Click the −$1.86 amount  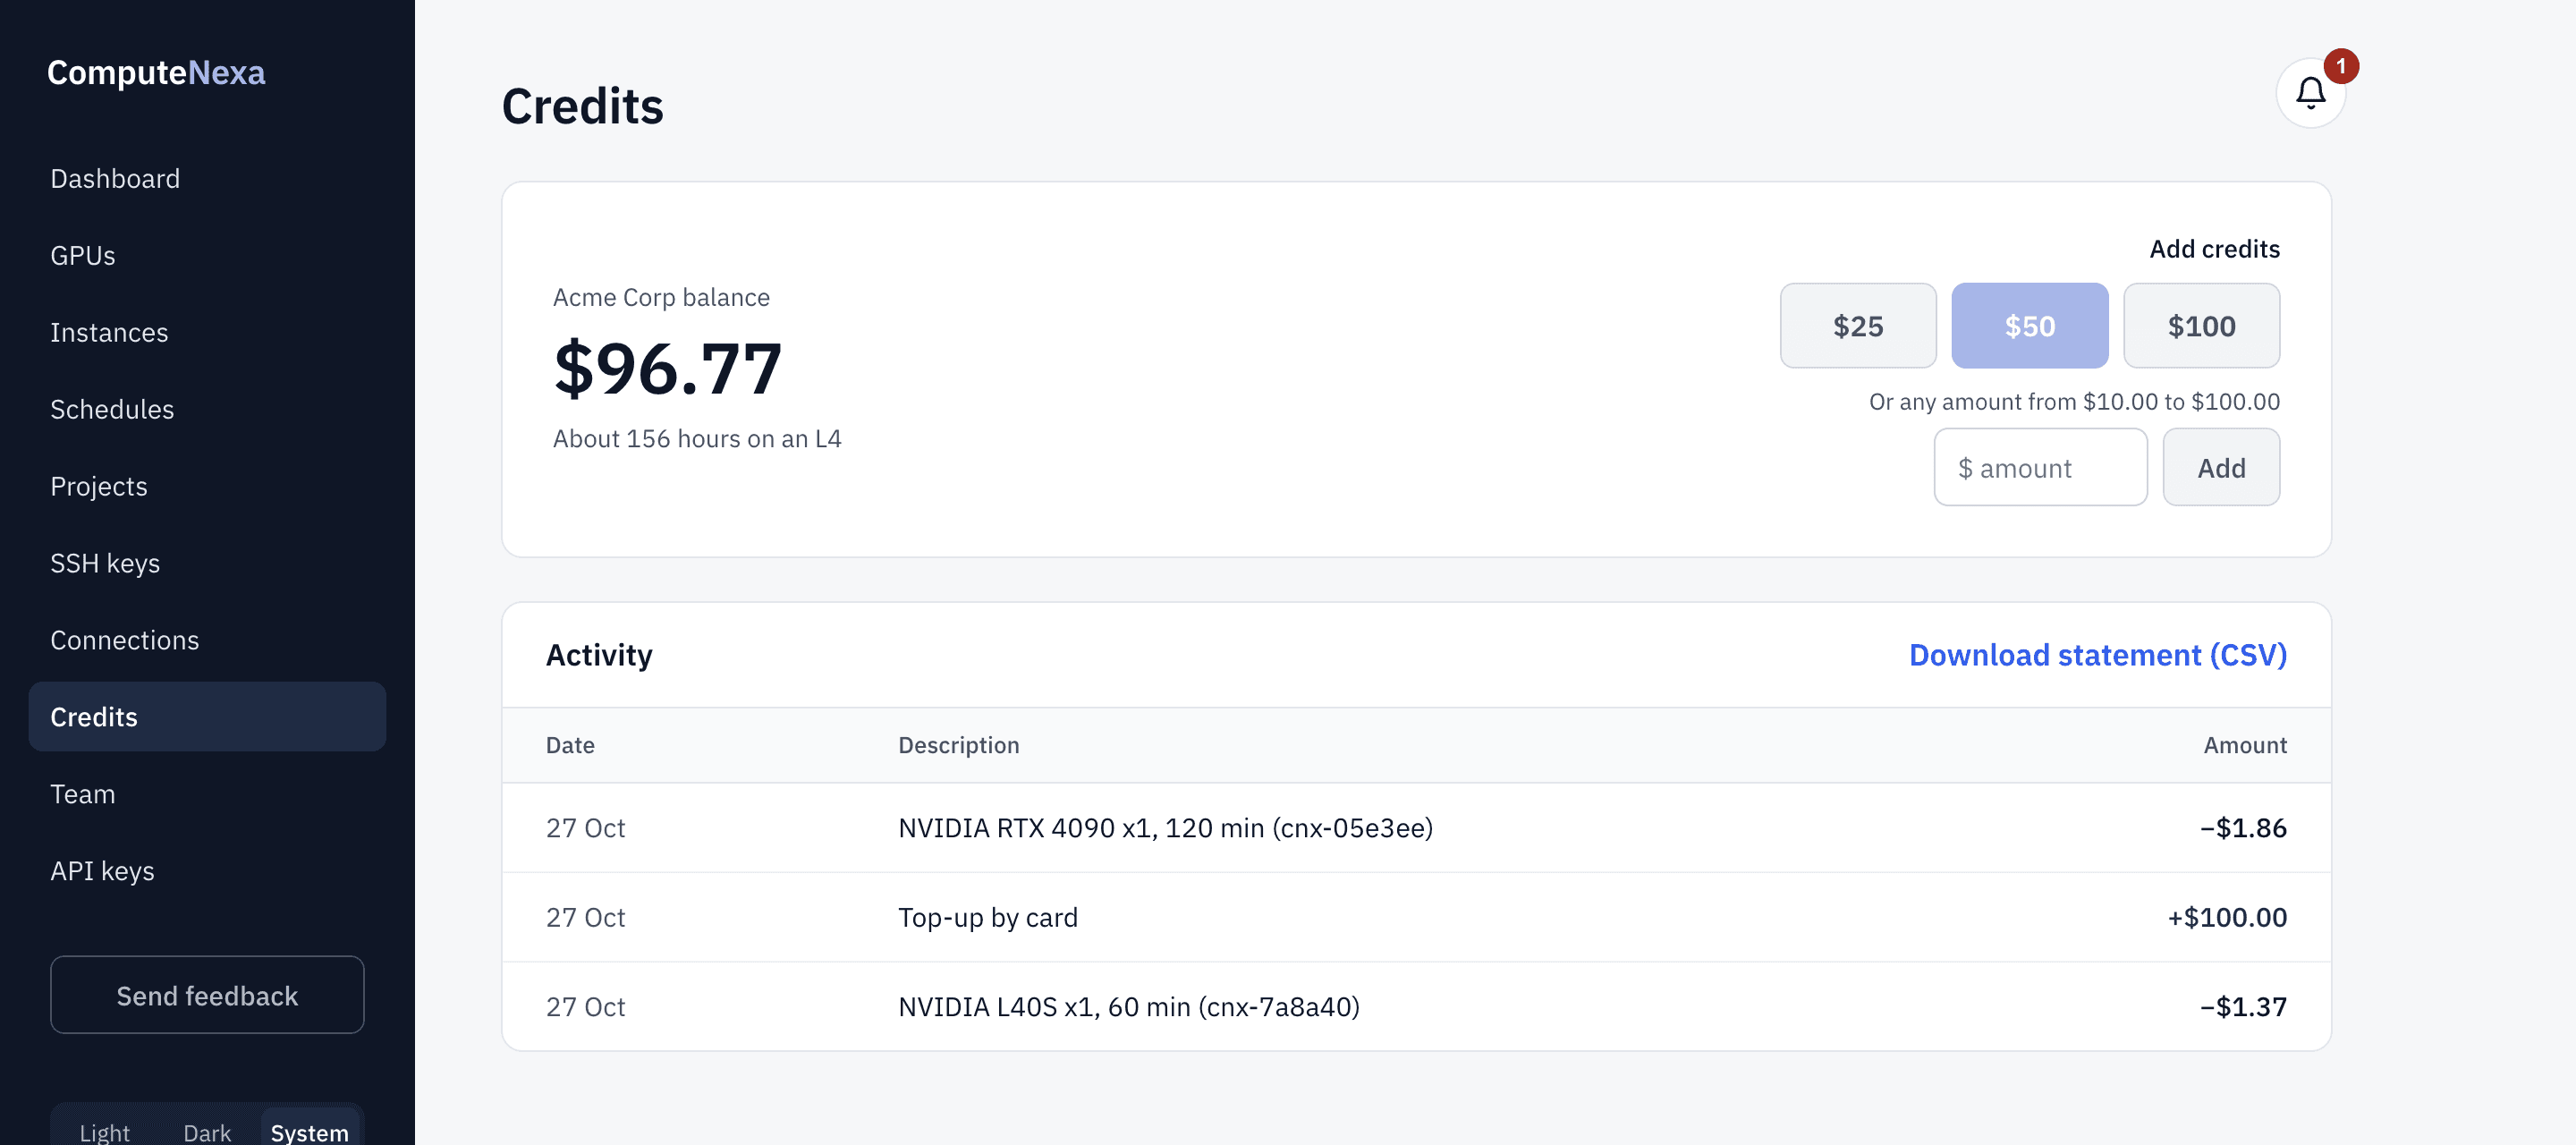(x=2243, y=828)
